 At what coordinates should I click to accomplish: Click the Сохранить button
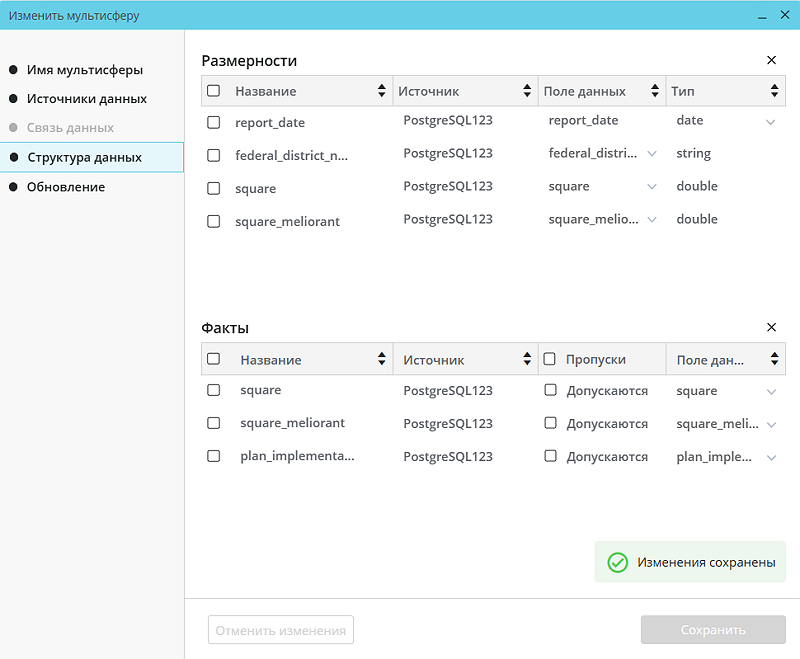click(713, 630)
